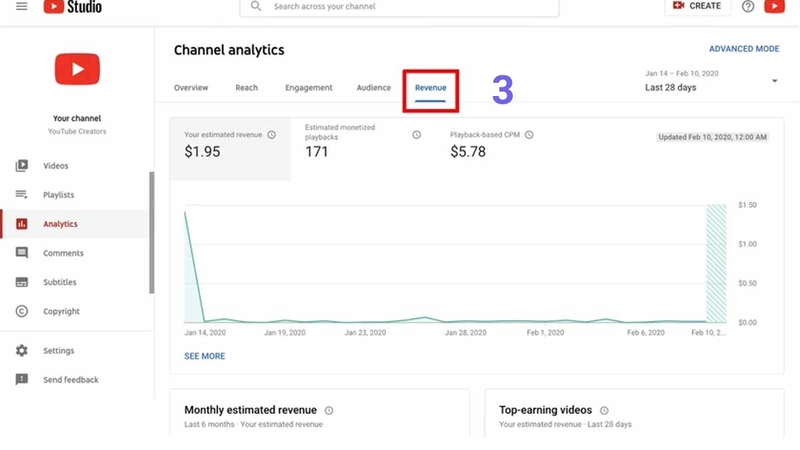Click the Monthly estimated revenue heading
Viewport: 800px width, 450px height.
pyautogui.click(x=251, y=410)
